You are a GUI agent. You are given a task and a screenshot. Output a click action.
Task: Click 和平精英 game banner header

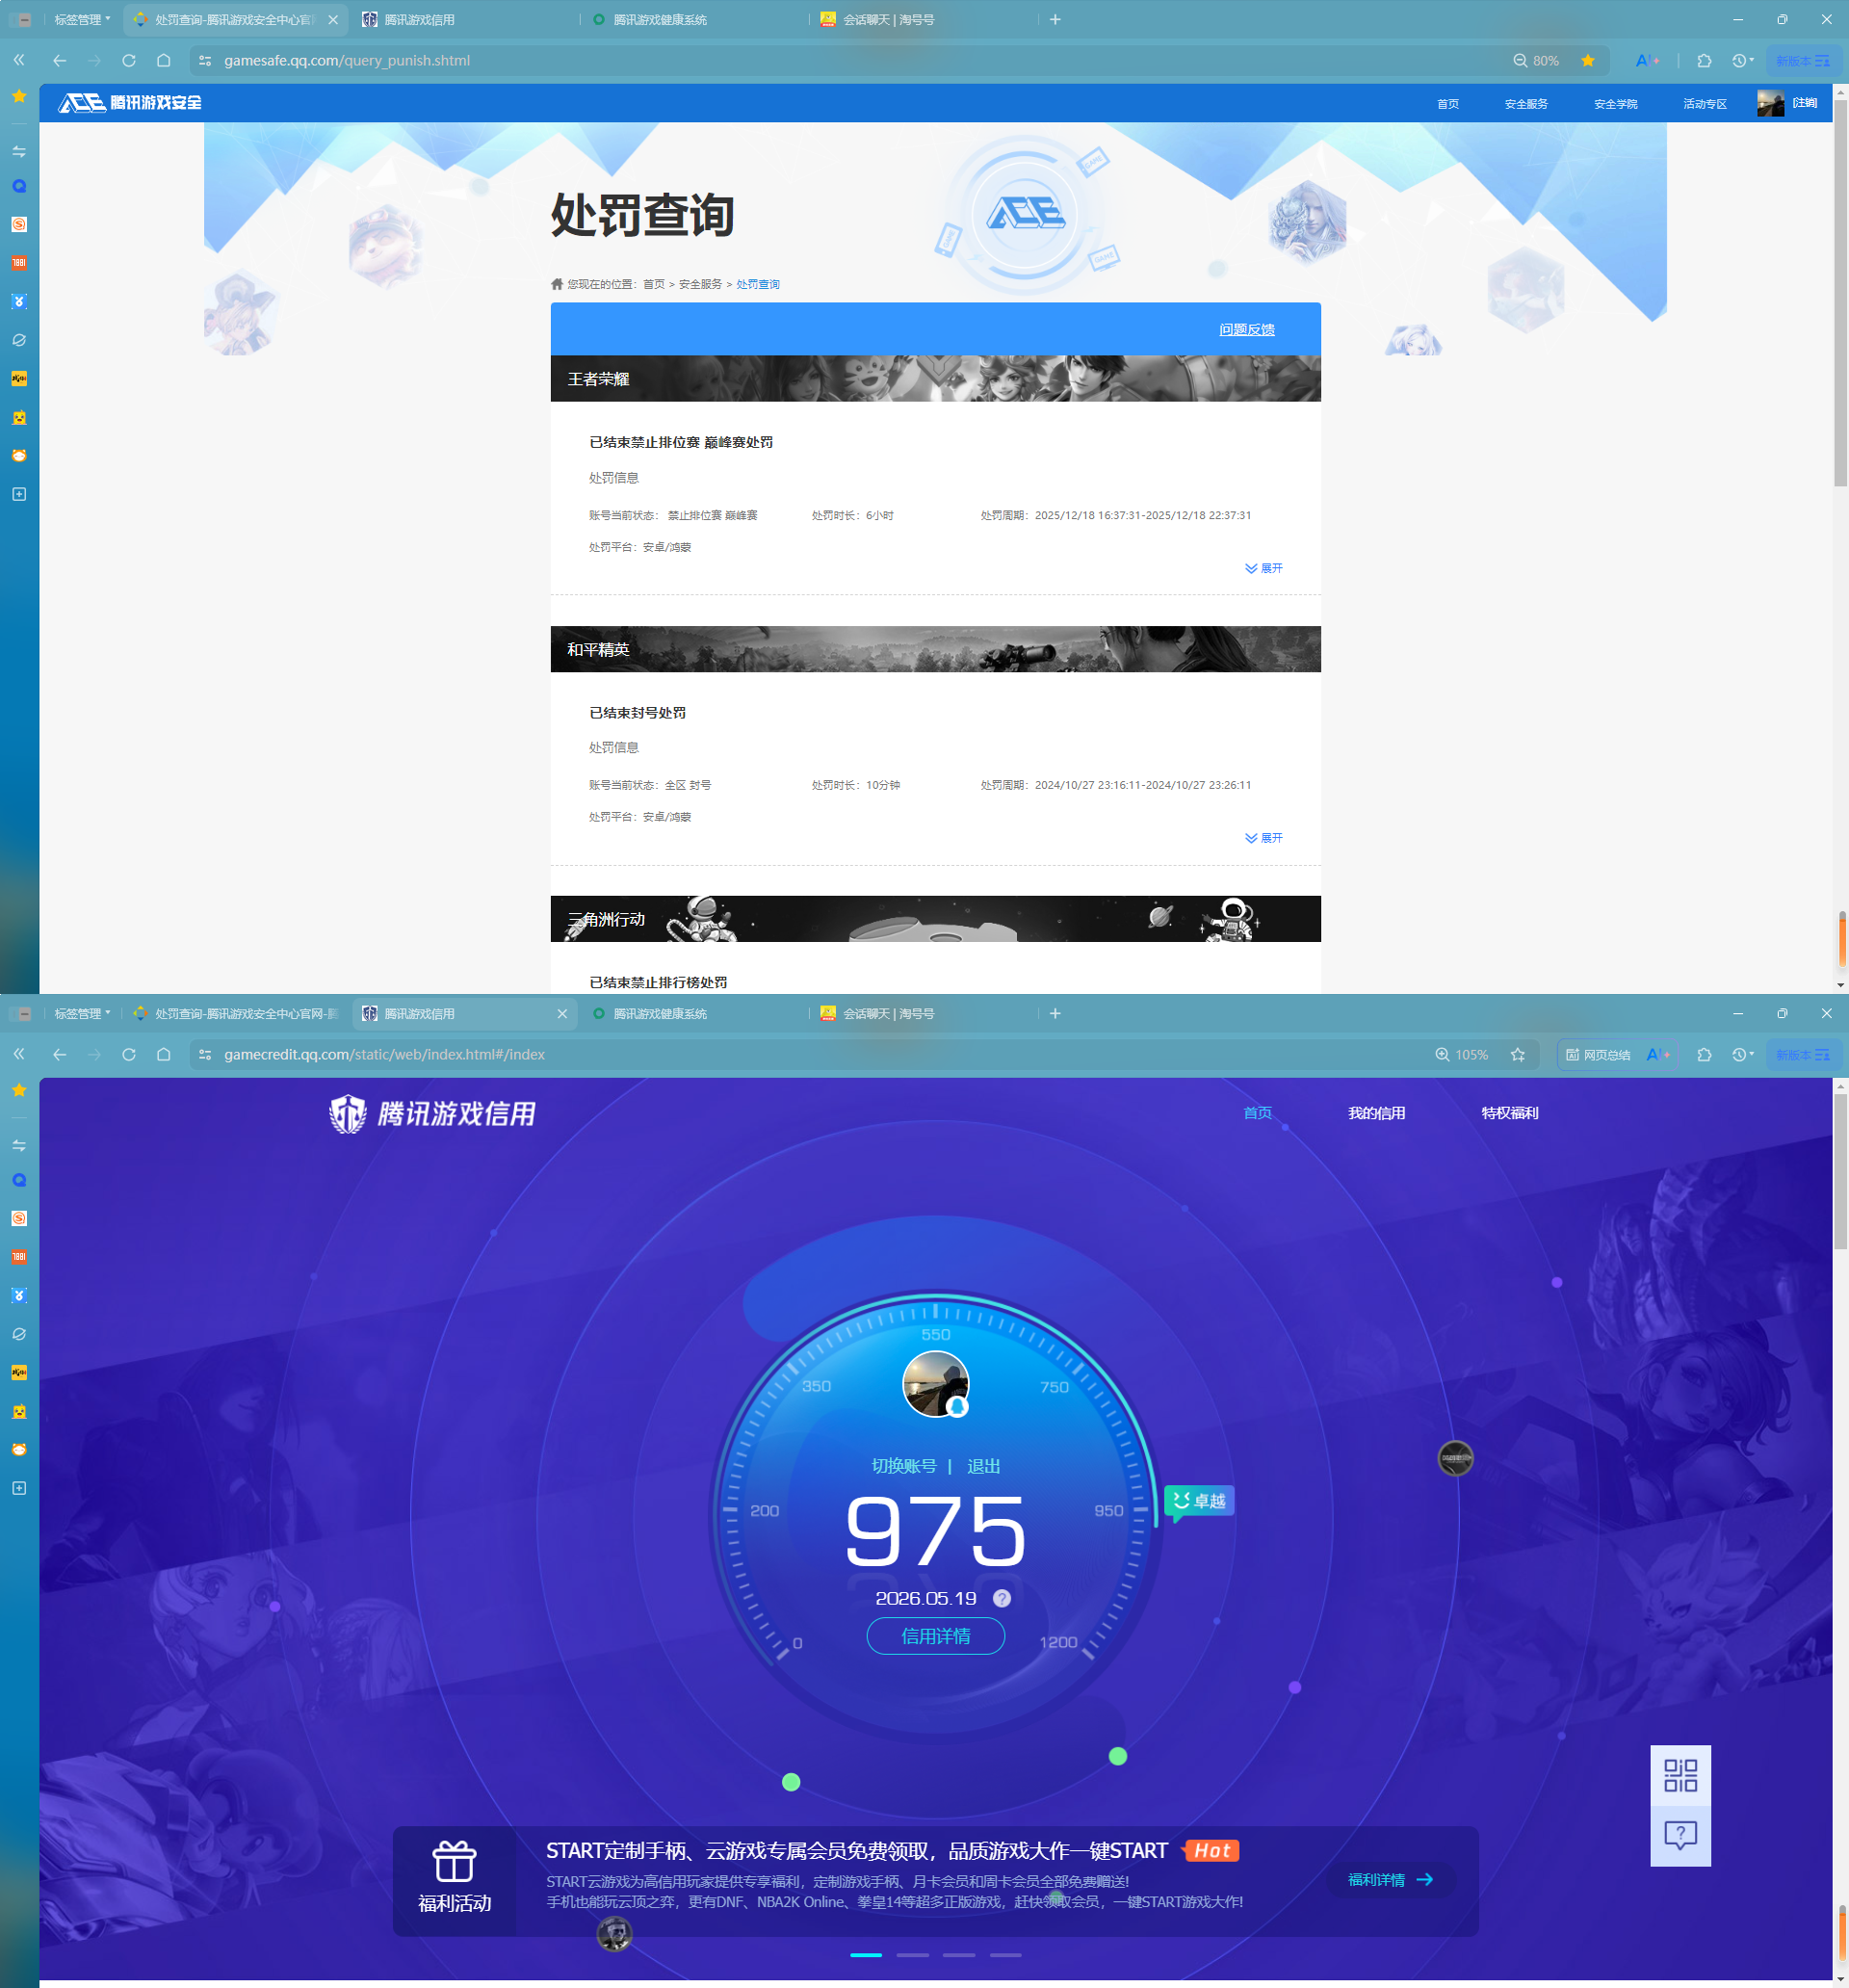pos(935,649)
